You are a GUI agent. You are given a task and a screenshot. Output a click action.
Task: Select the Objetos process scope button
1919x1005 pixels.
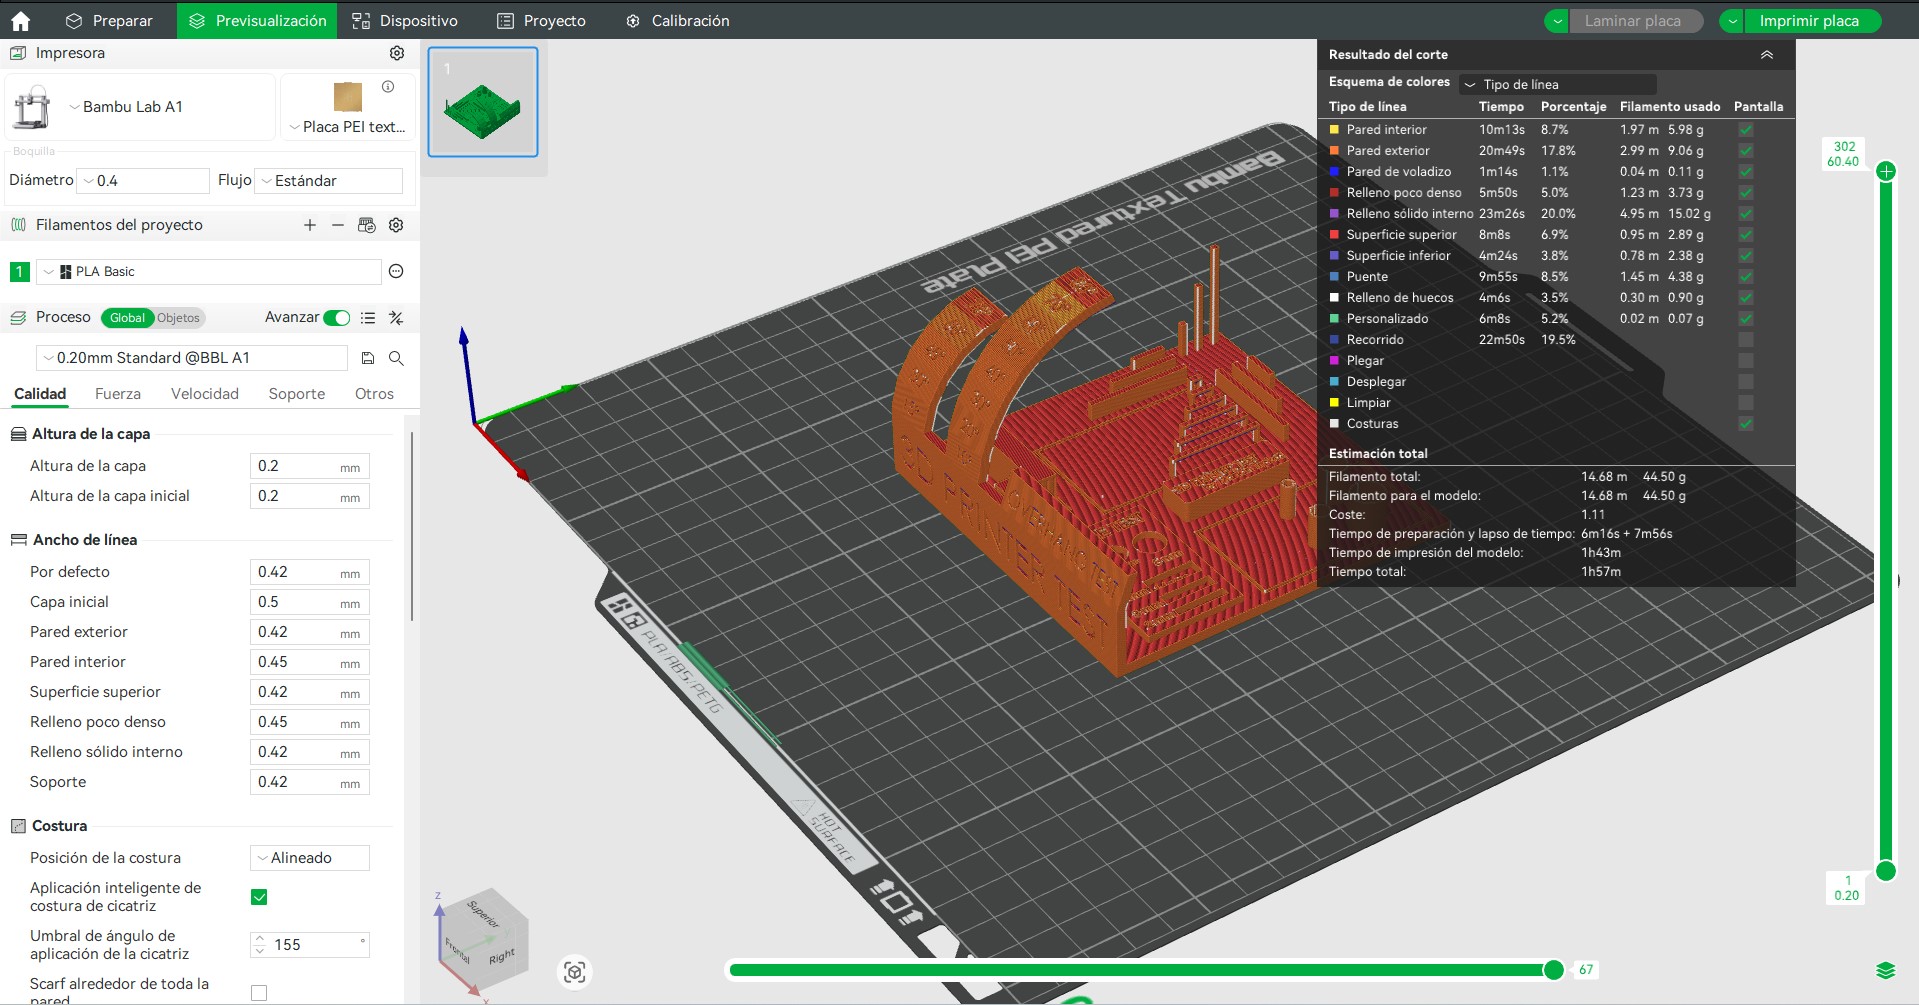point(179,318)
